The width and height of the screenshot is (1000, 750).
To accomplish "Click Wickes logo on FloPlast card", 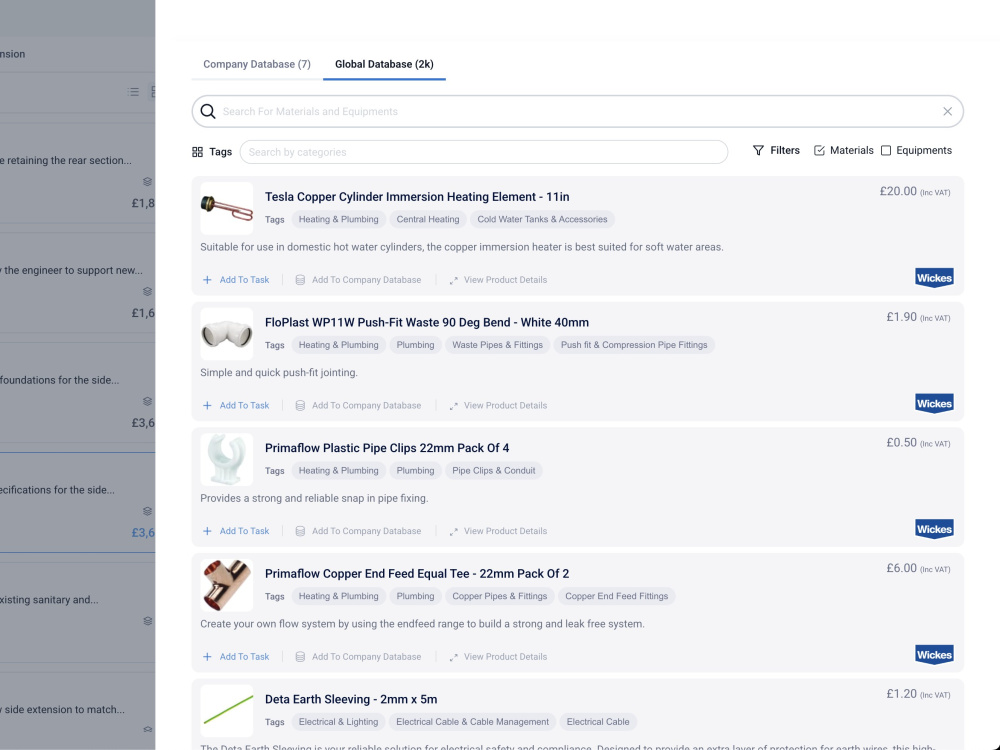I will tap(934, 404).
